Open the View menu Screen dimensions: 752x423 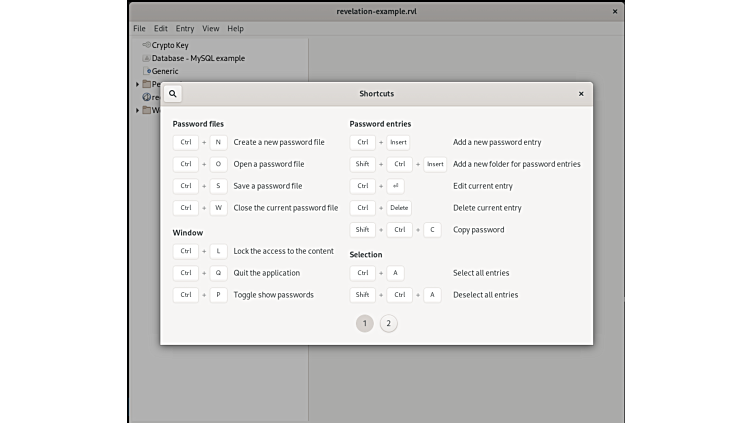pyautogui.click(x=211, y=29)
